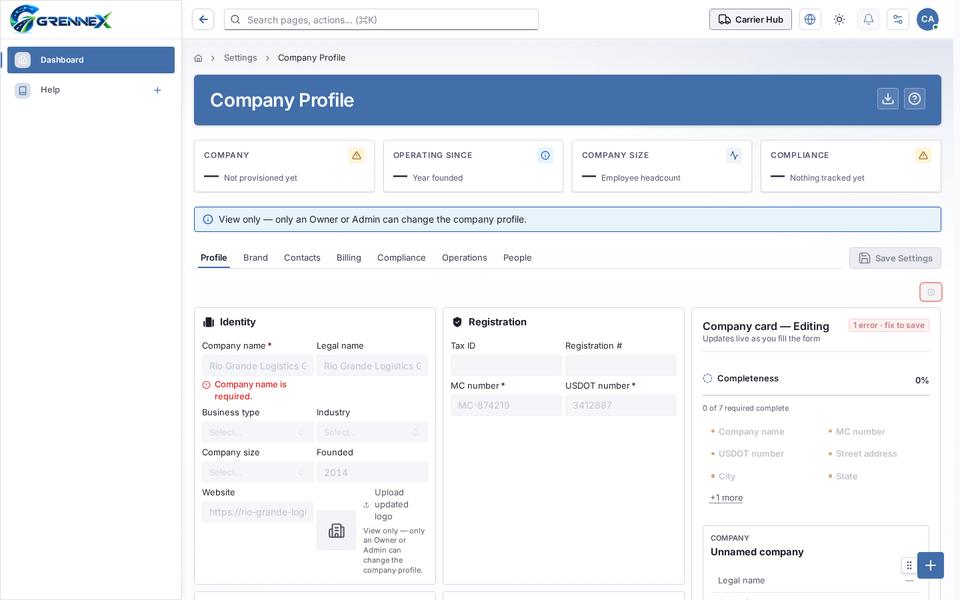
Task: Click the company logo placeholder thumbnail
Action: tap(336, 531)
